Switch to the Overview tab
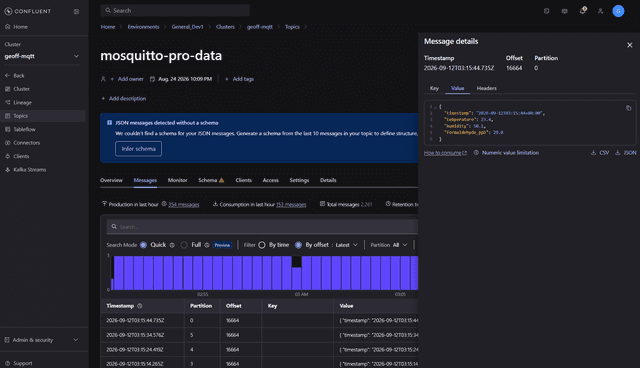Screen dimensions: 640x368 click(111, 180)
